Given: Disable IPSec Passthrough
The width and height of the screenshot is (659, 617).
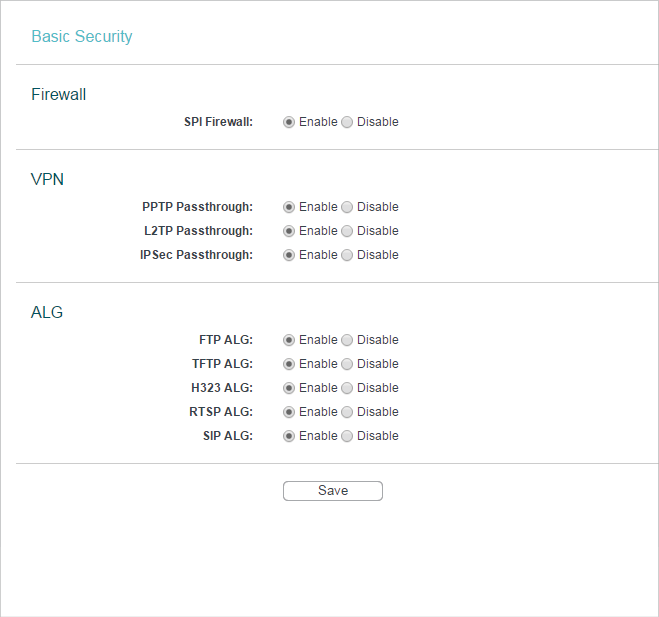Looking at the screenshot, I should (x=347, y=255).
